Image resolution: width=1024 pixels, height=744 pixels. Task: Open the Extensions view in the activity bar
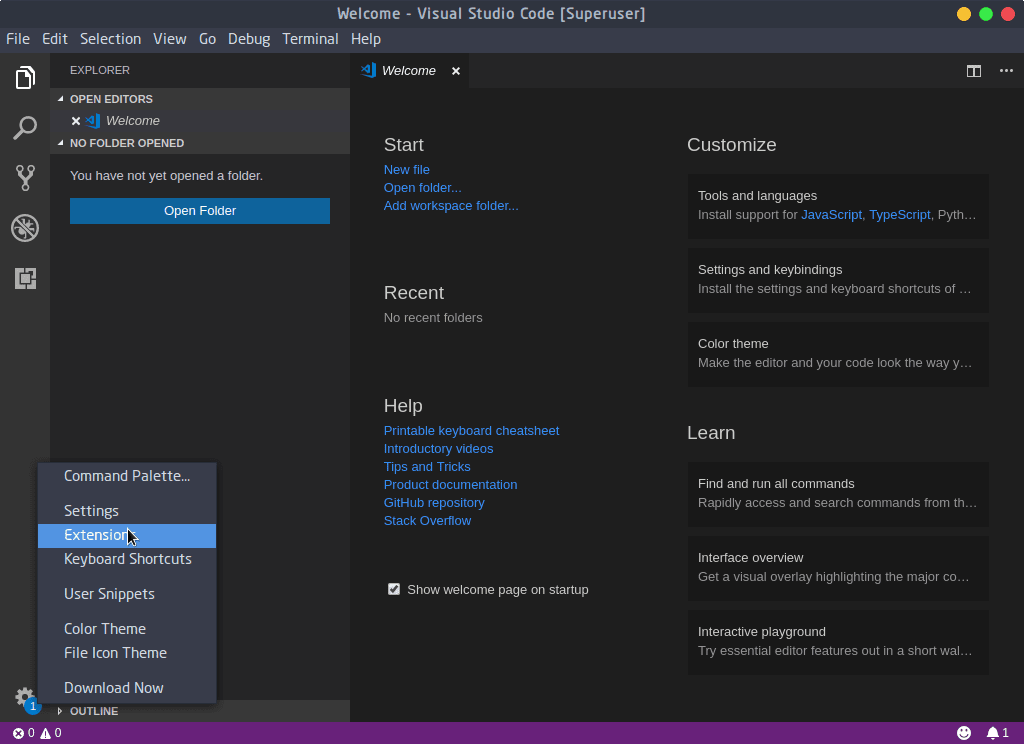(25, 278)
